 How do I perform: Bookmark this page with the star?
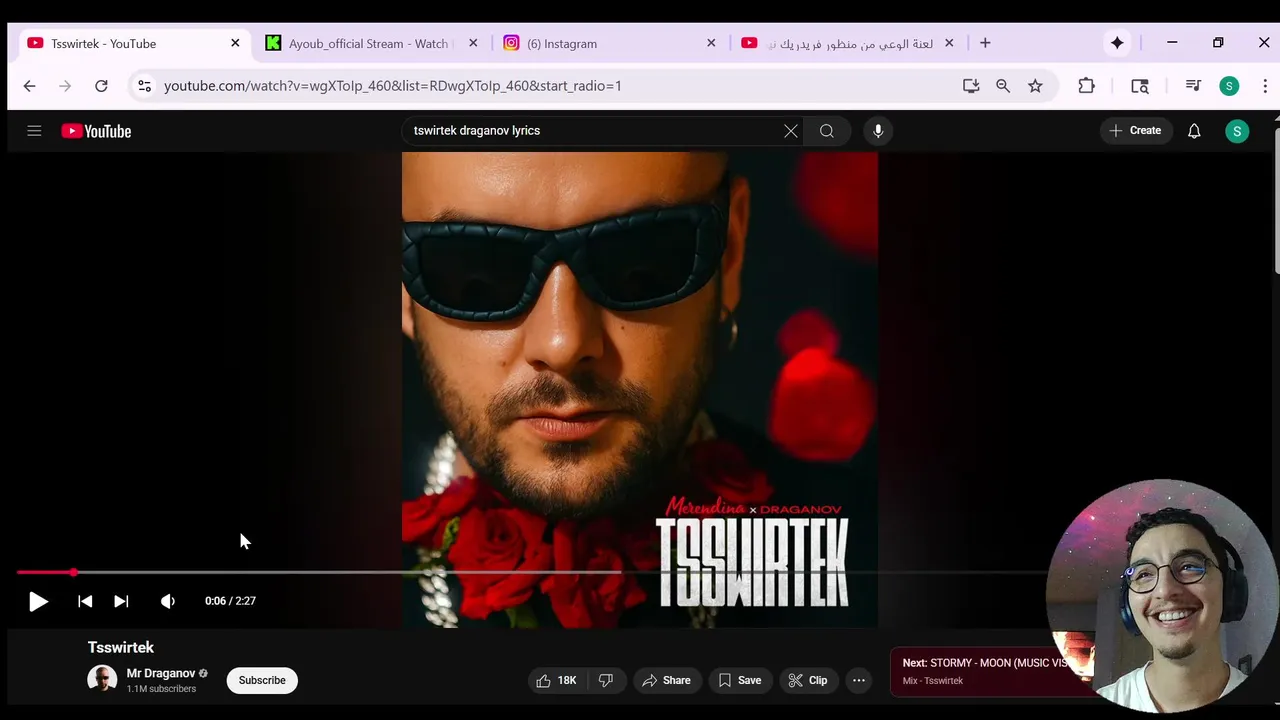[1035, 86]
